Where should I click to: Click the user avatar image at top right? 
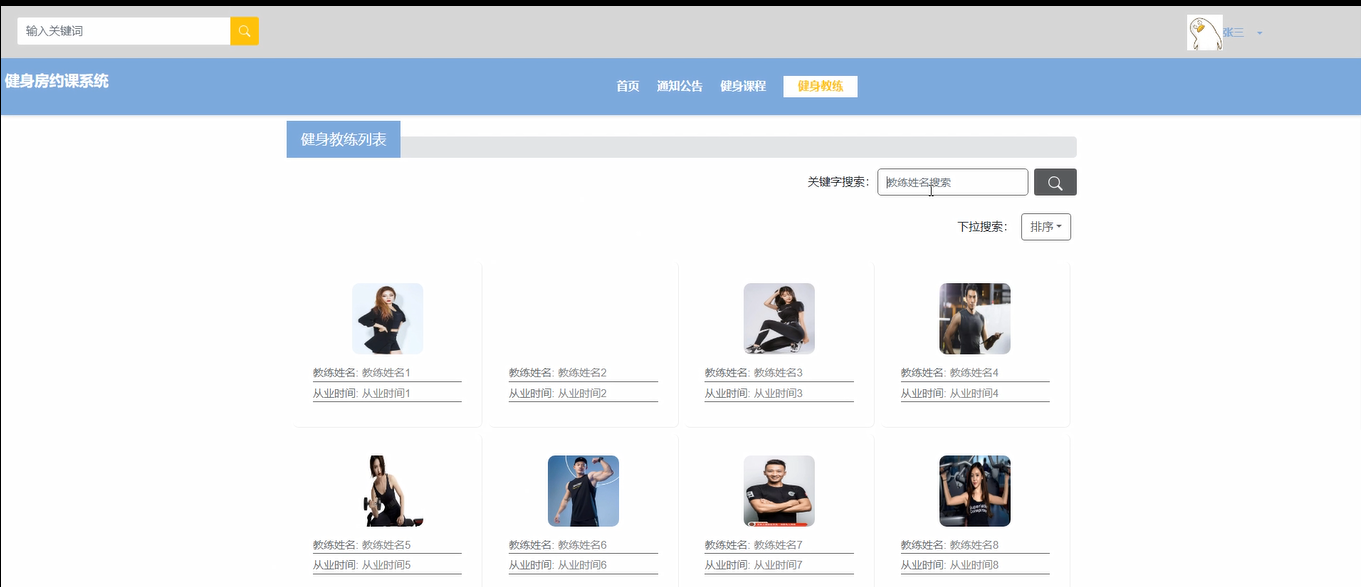point(1204,33)
